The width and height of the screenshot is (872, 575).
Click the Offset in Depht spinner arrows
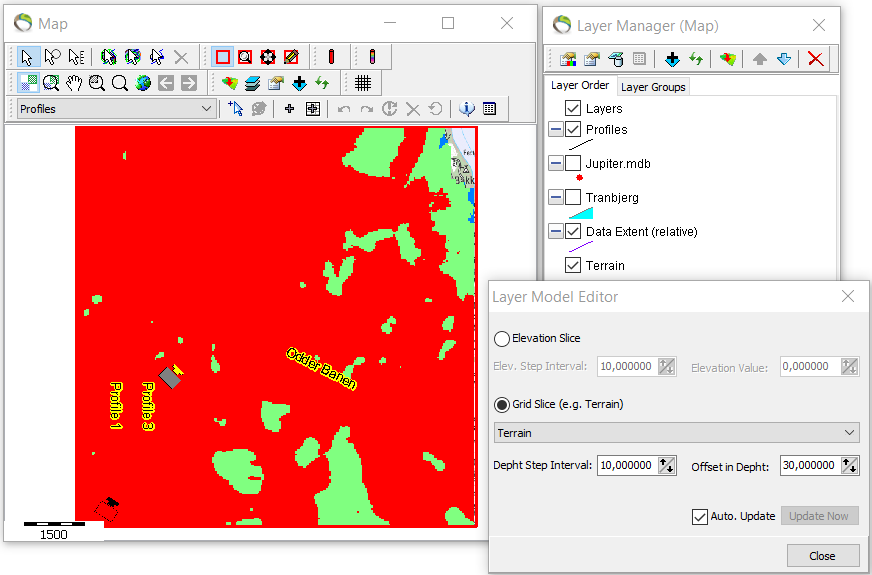click(849, 465)
